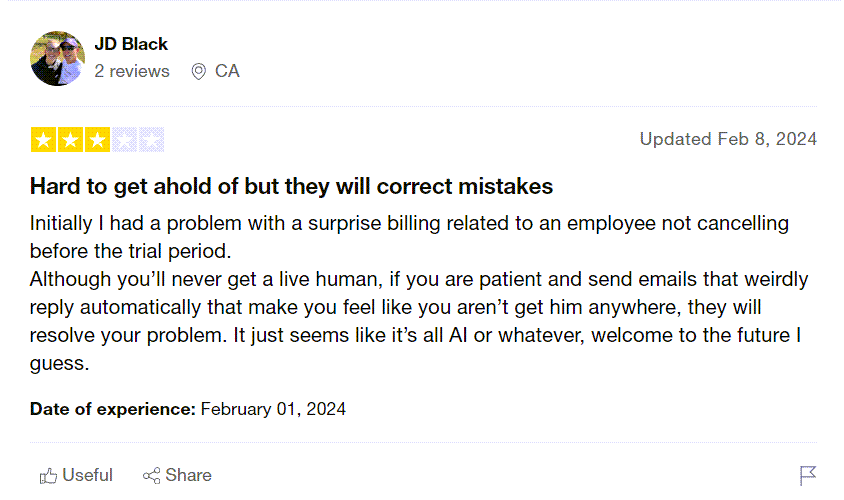Click the location pin icon beside CA
This screenshot has height=500, width=844.
tap(198, 71)
